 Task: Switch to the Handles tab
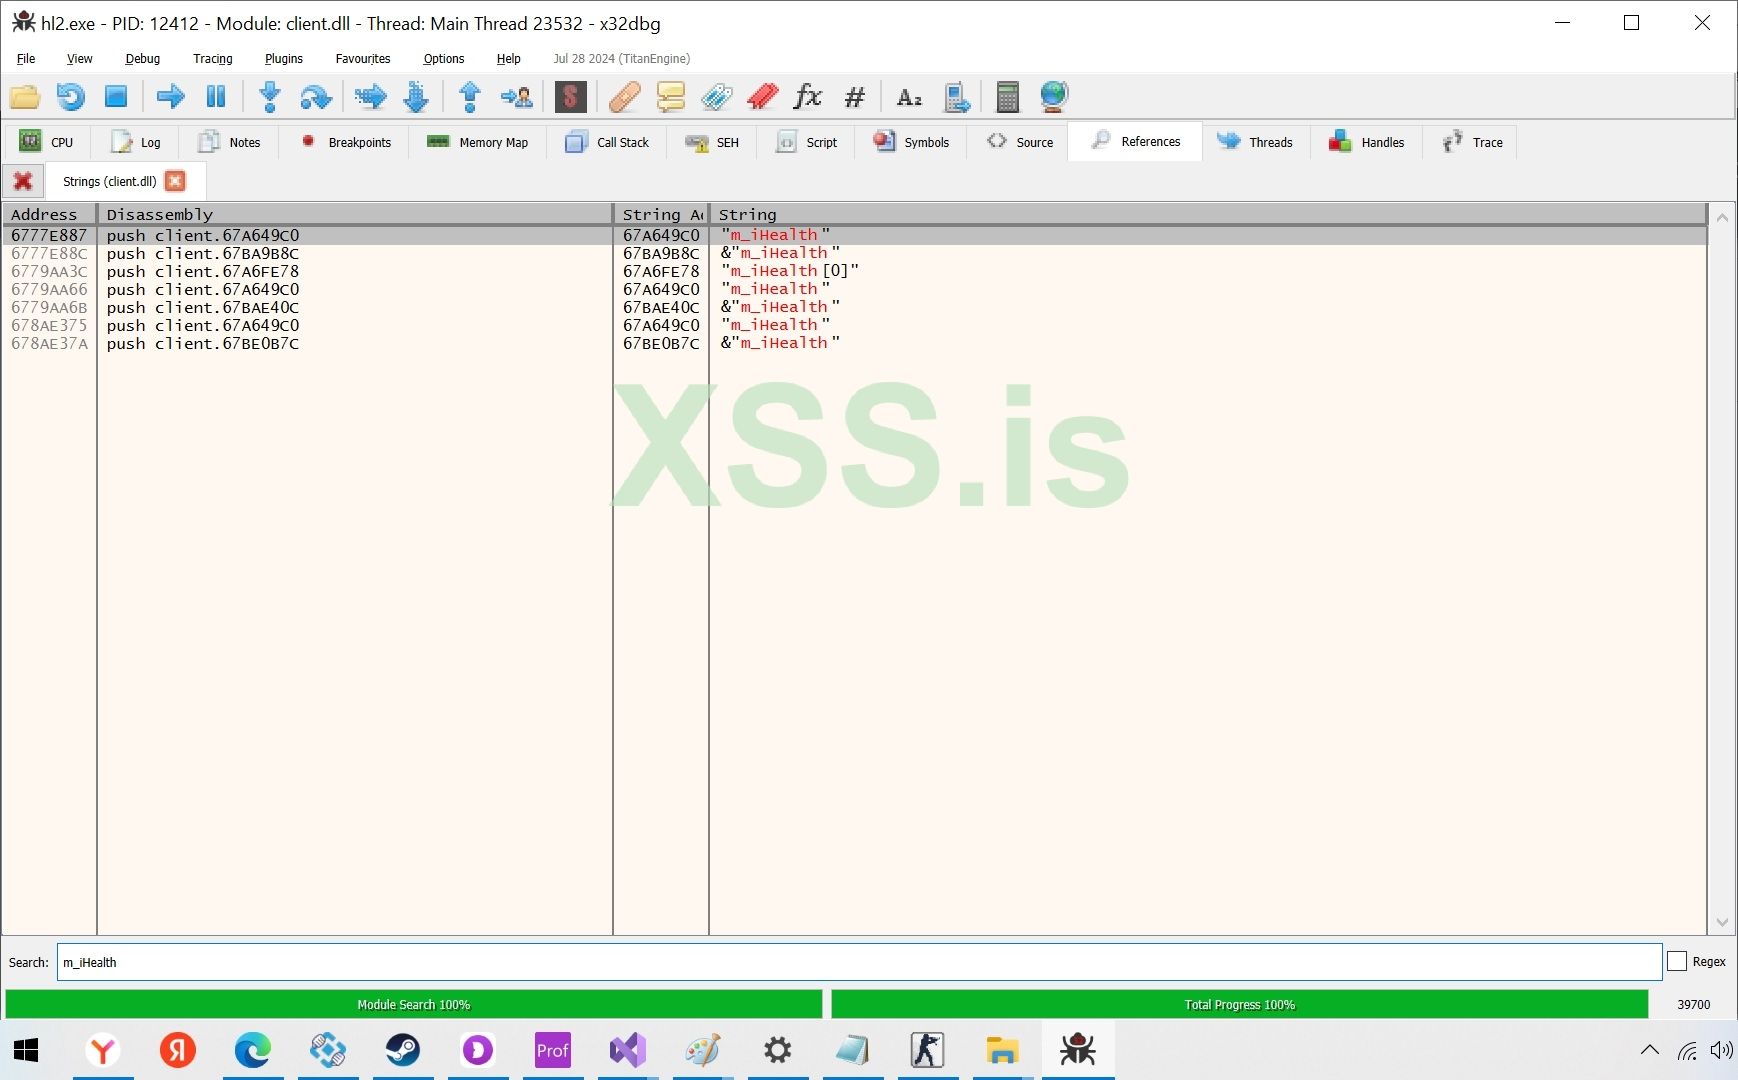pyautogui.click(x=1367, y=142)
